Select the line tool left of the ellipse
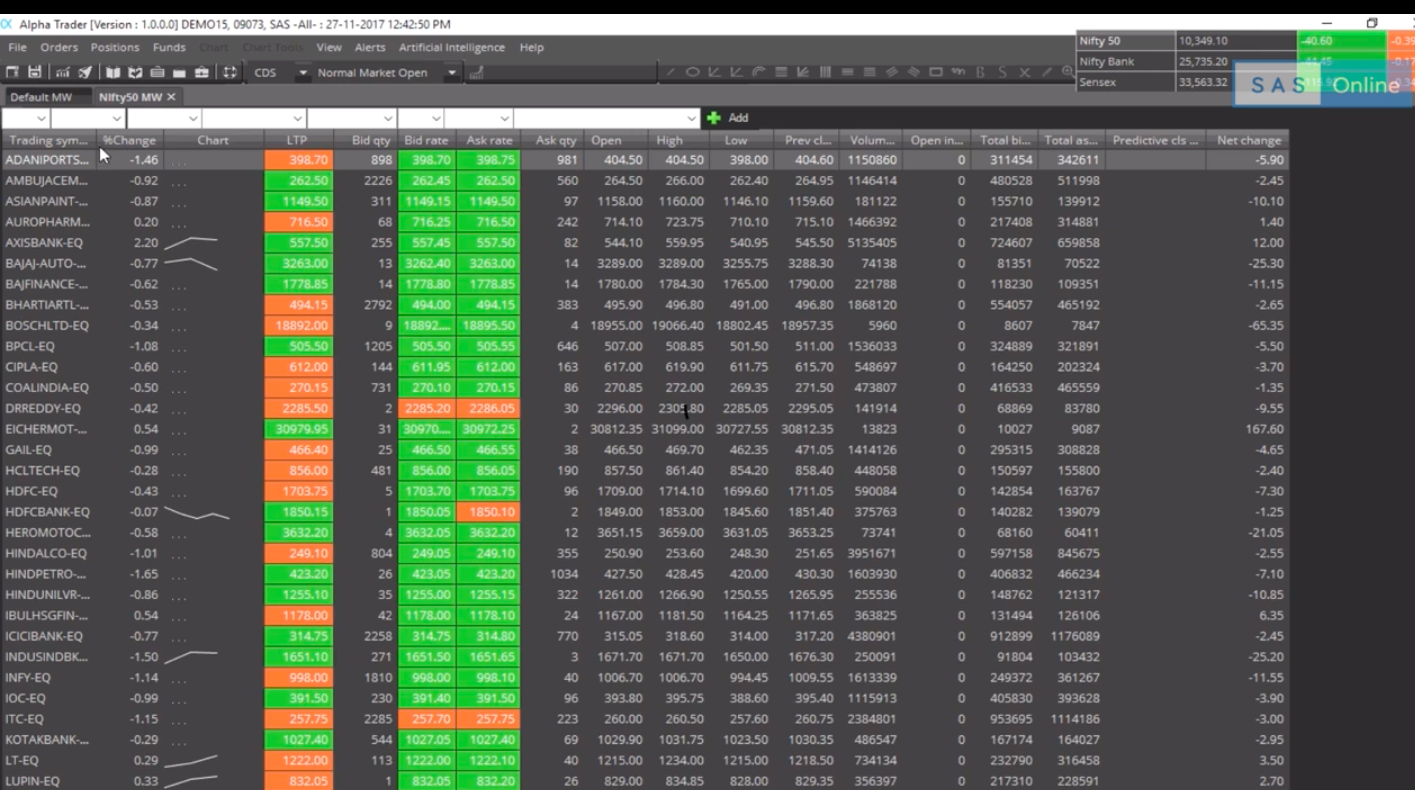Screen dimensions: 1415x790 (x=671, y=72)
